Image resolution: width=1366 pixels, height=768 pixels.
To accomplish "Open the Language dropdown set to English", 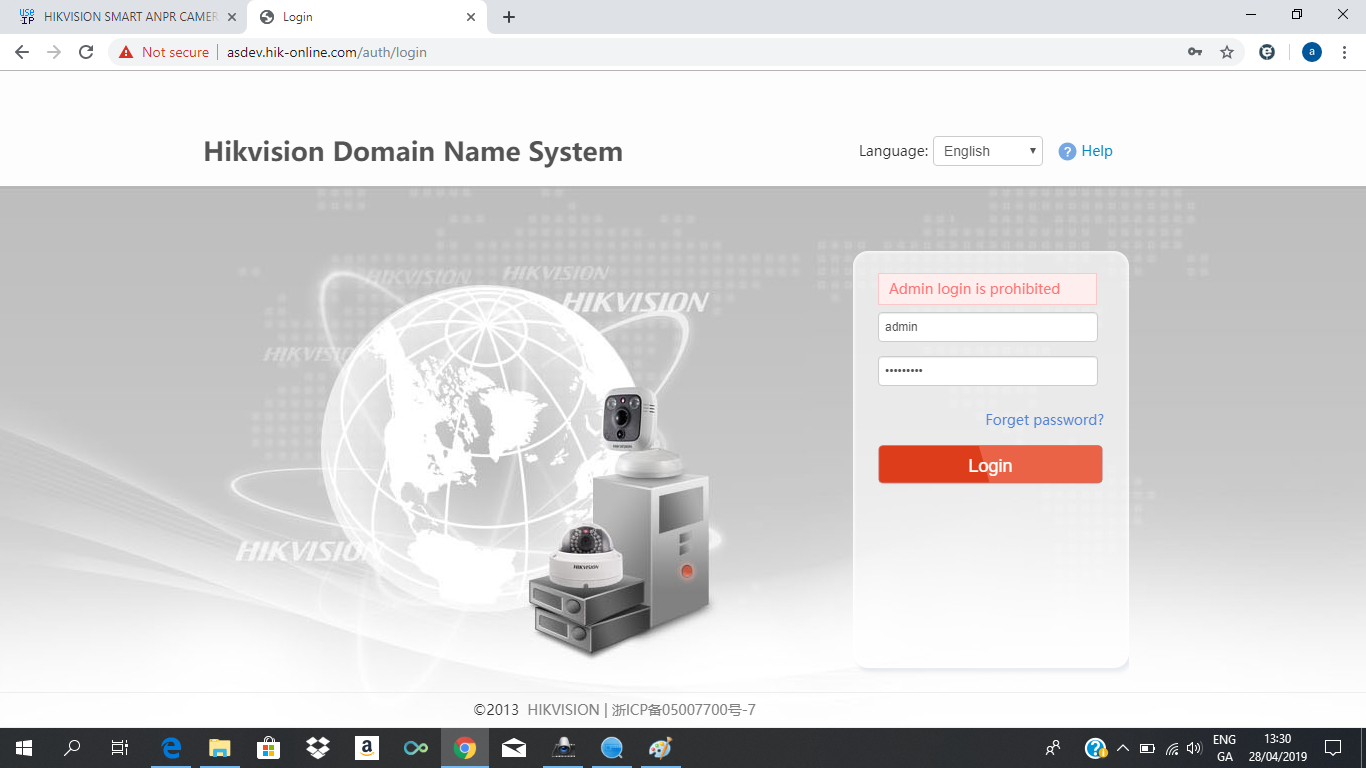I will pos(987,151).
